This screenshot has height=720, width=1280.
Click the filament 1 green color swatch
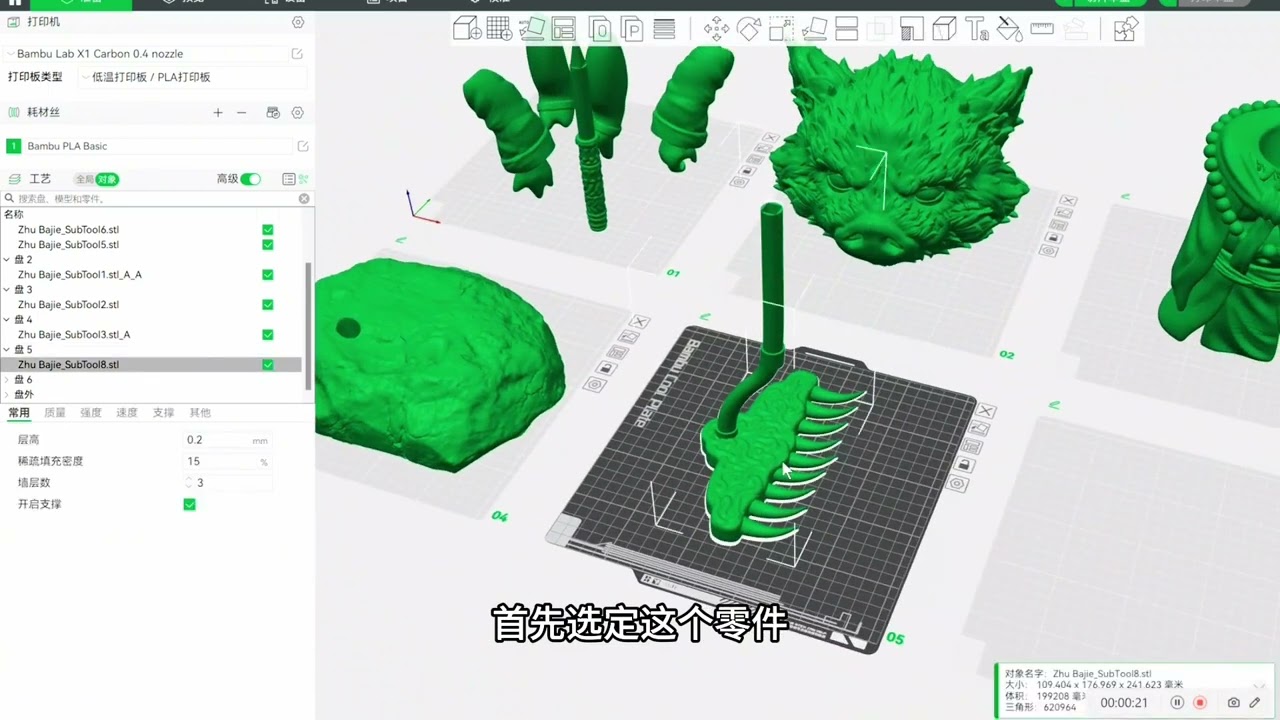tap(13, 146)
